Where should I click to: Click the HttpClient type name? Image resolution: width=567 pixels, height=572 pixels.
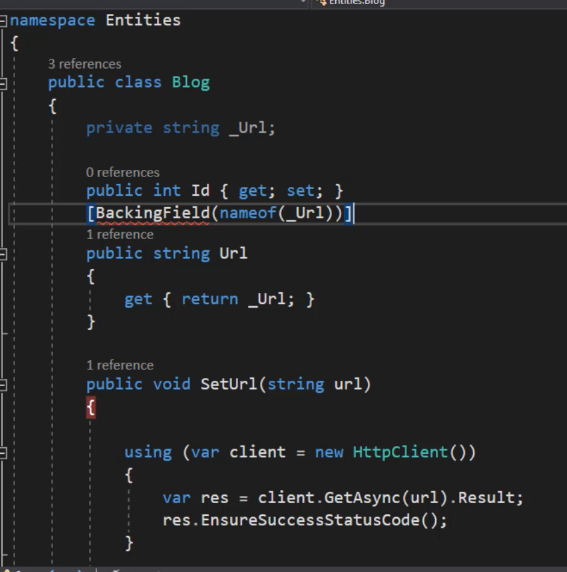[x=400, y=452]
